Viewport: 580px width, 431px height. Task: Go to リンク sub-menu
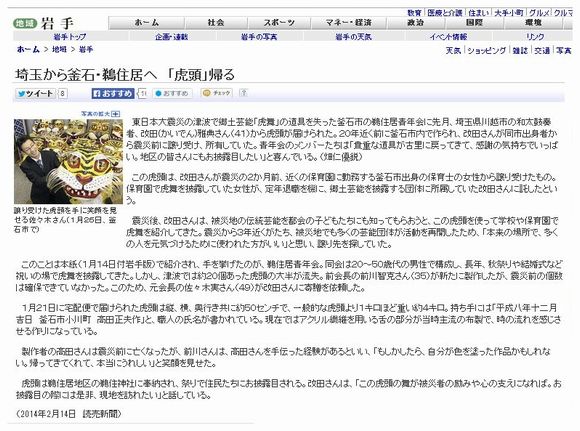(x=535, y=37)
